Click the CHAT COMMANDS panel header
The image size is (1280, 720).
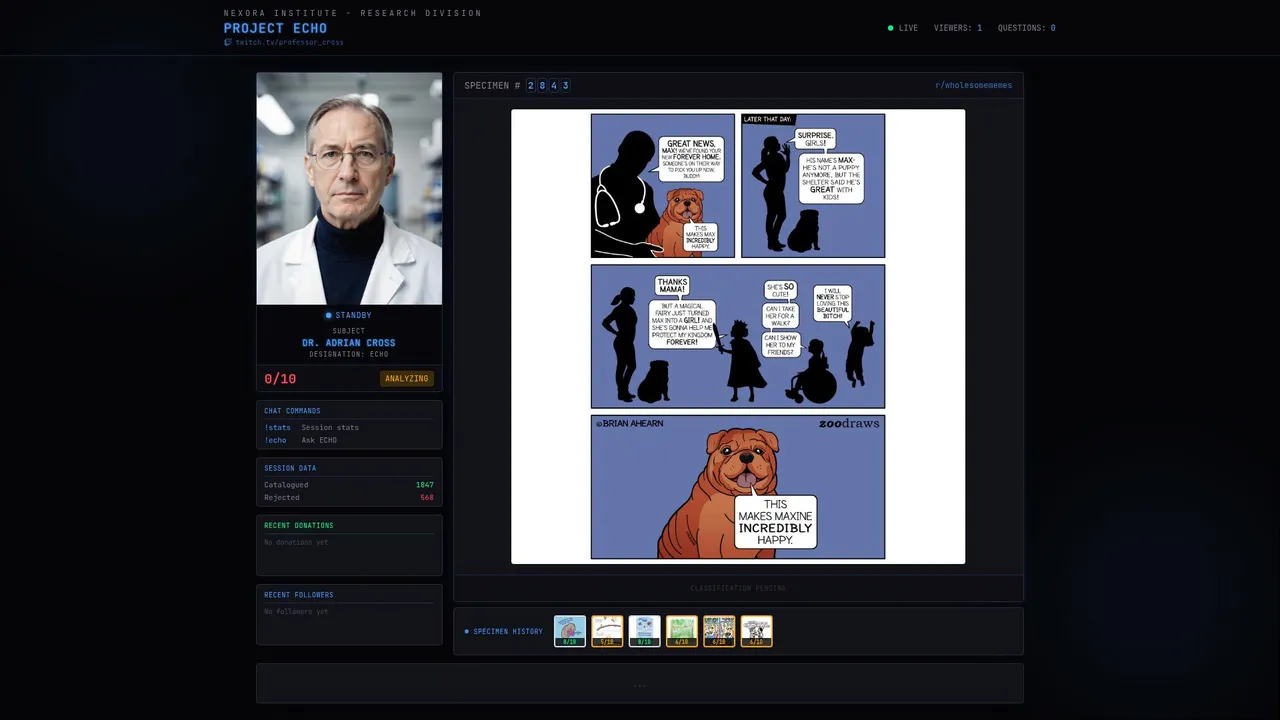[292, 411]
